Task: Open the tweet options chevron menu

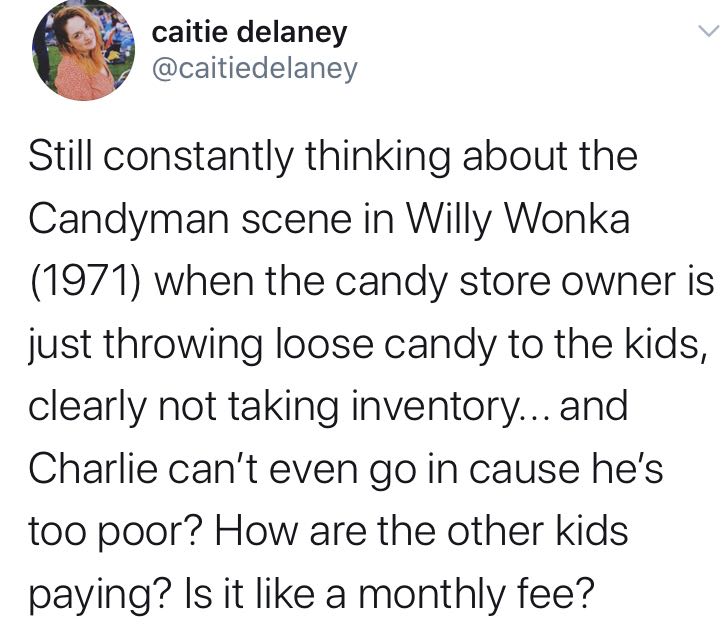Action: click(x=707, y=32)
